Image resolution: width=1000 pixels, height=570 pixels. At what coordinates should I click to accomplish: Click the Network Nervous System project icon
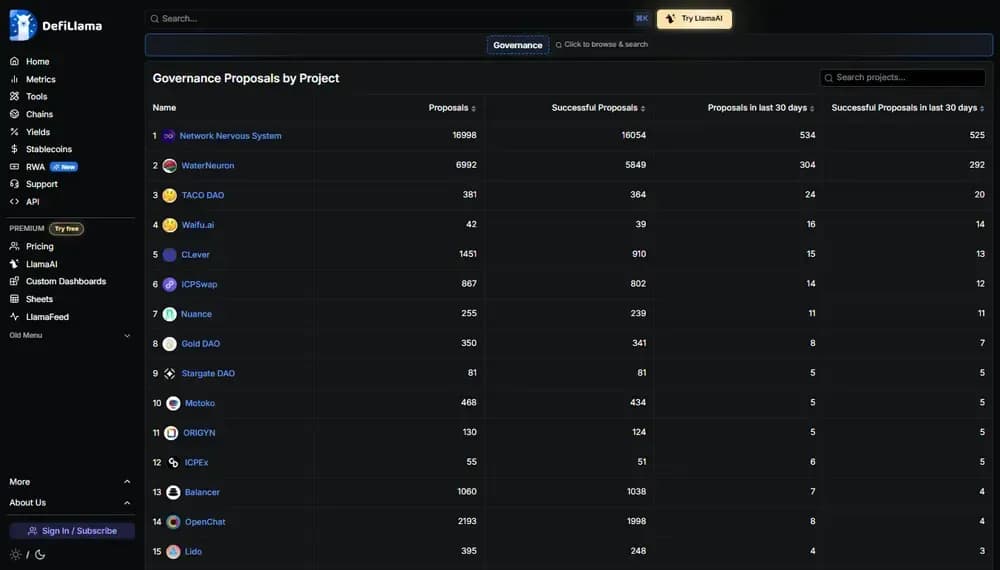(x=169, y=136)
